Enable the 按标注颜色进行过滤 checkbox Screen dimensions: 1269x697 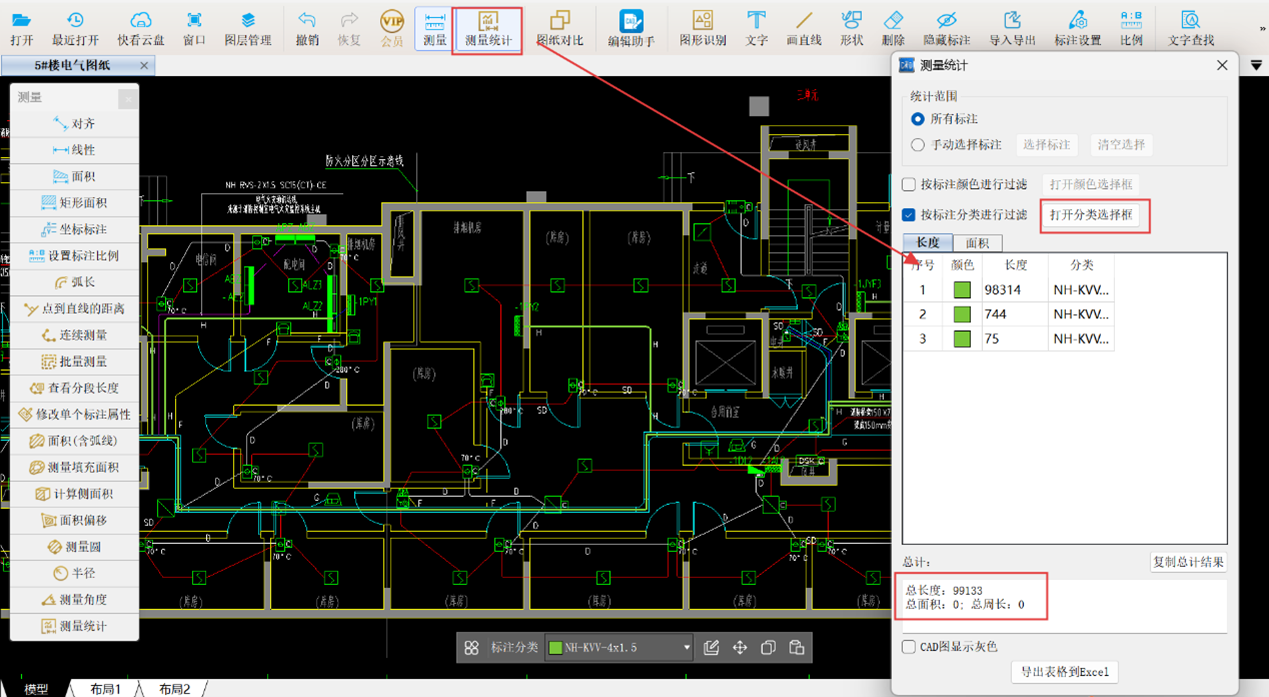[x=909, y=185]
